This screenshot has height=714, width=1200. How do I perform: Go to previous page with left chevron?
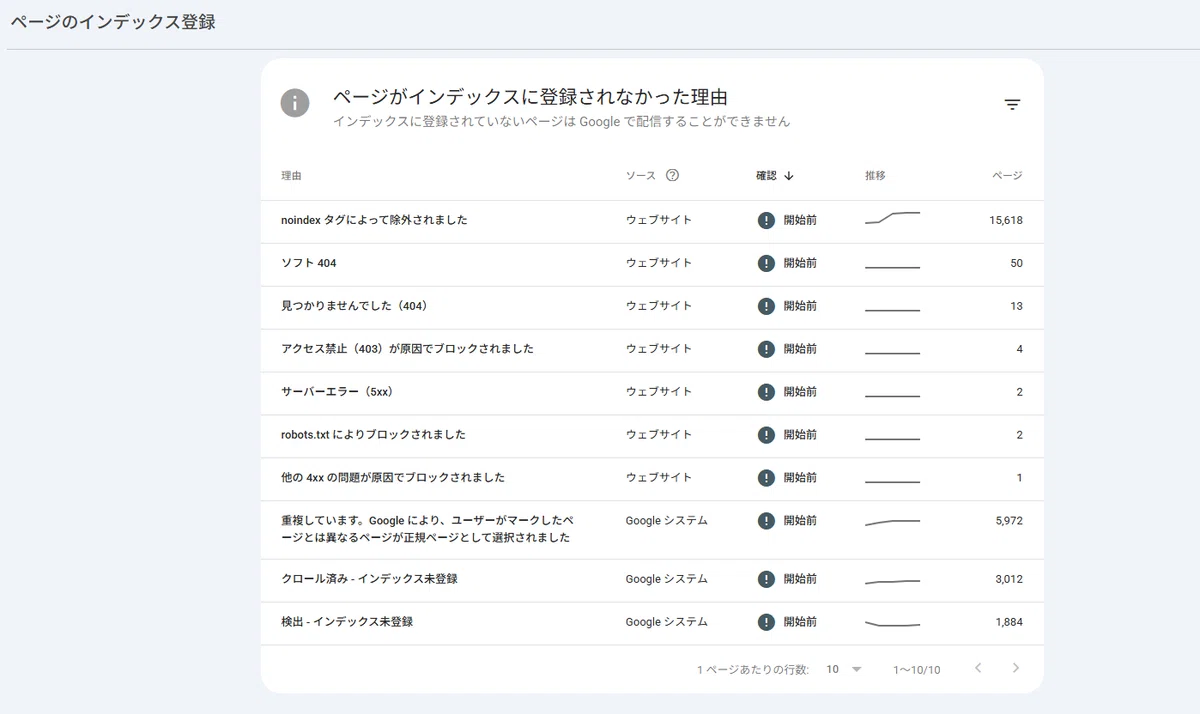pyautogui.click(x=978, y=668)
